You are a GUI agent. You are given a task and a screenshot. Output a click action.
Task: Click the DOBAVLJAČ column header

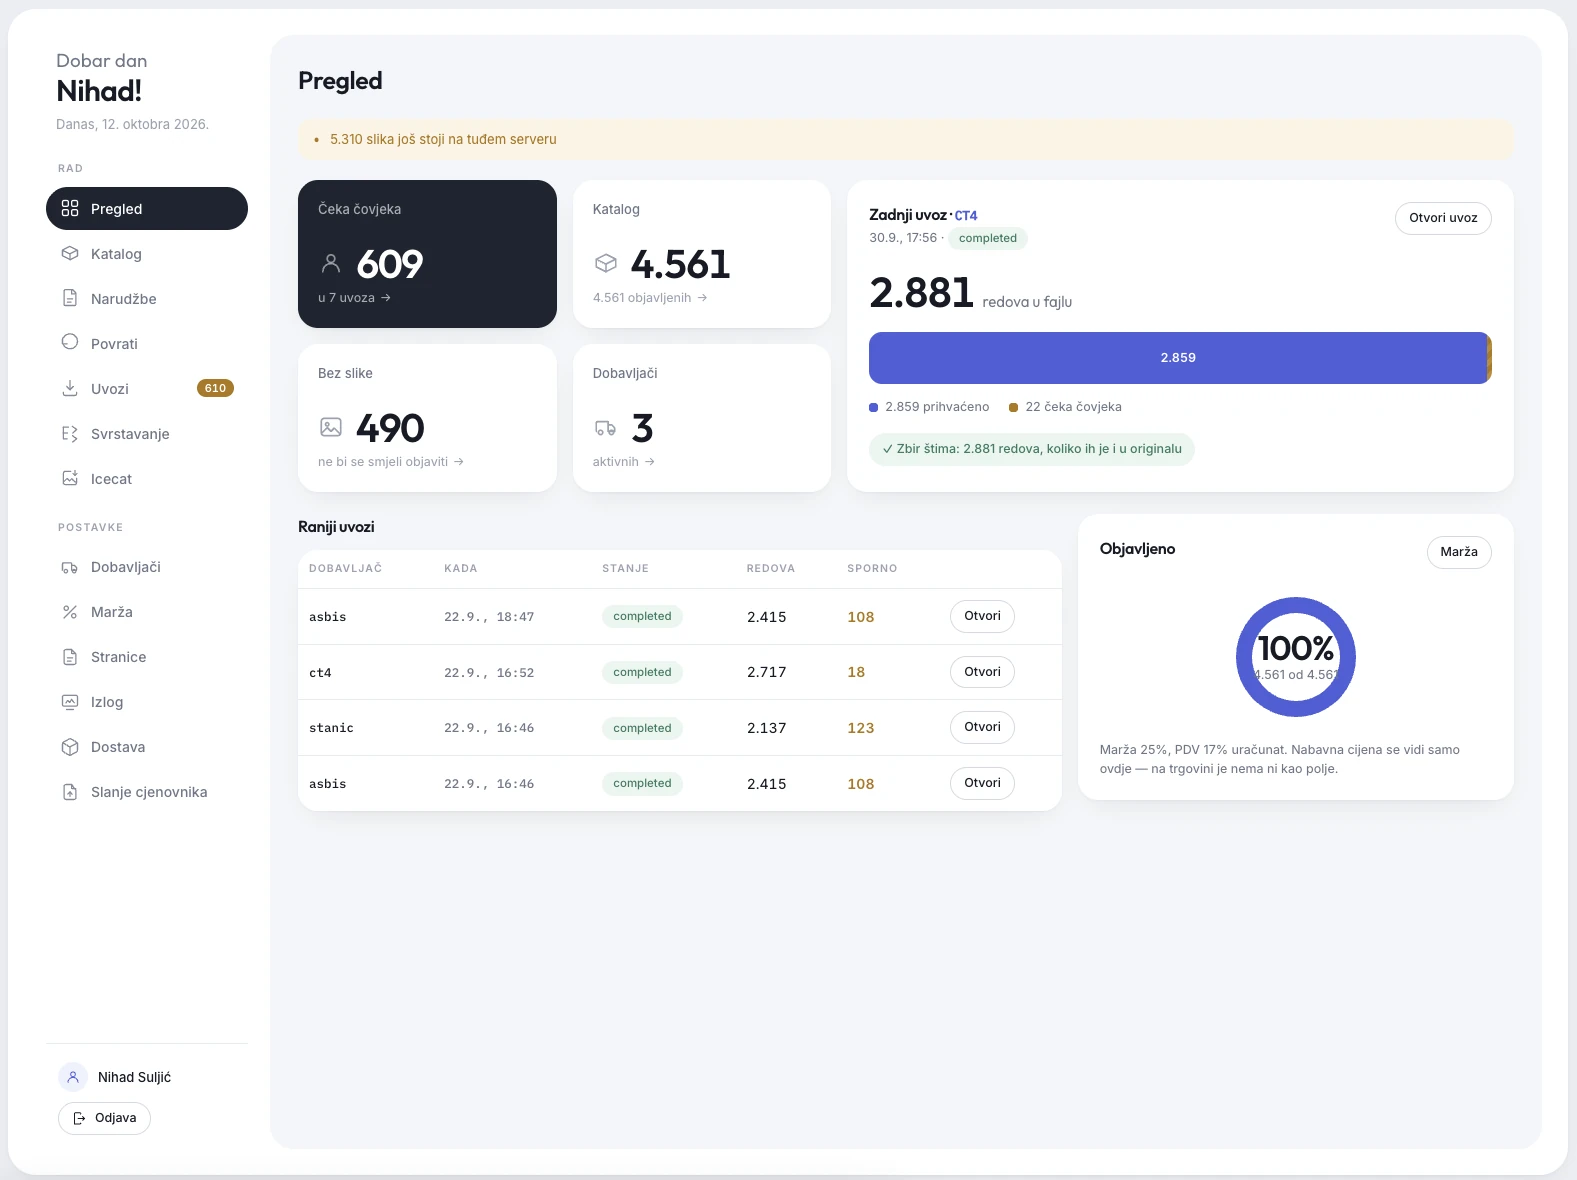[346, 568]
